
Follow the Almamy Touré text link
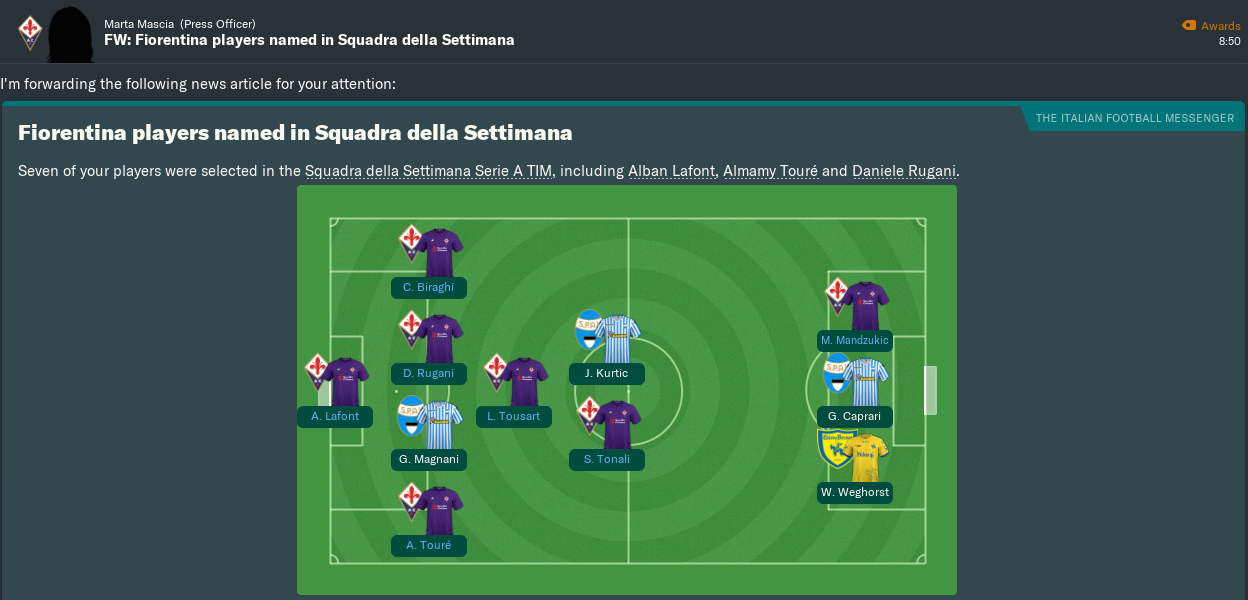pyautogui.click(x=770, y=171)
